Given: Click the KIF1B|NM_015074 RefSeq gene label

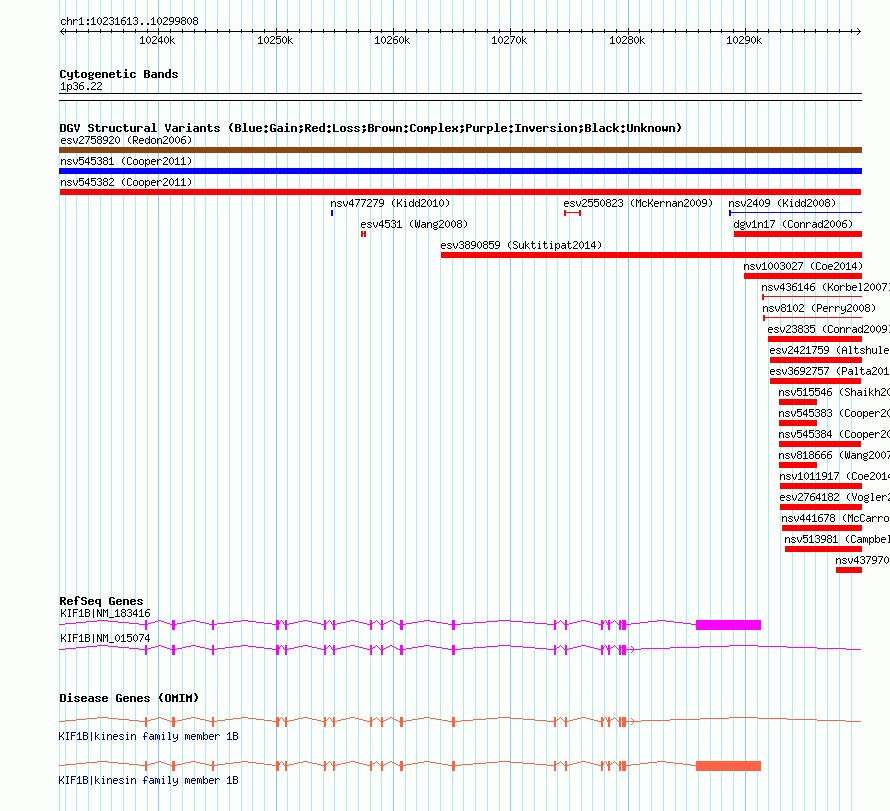Looking at the screenshot, I should (106, 638).
